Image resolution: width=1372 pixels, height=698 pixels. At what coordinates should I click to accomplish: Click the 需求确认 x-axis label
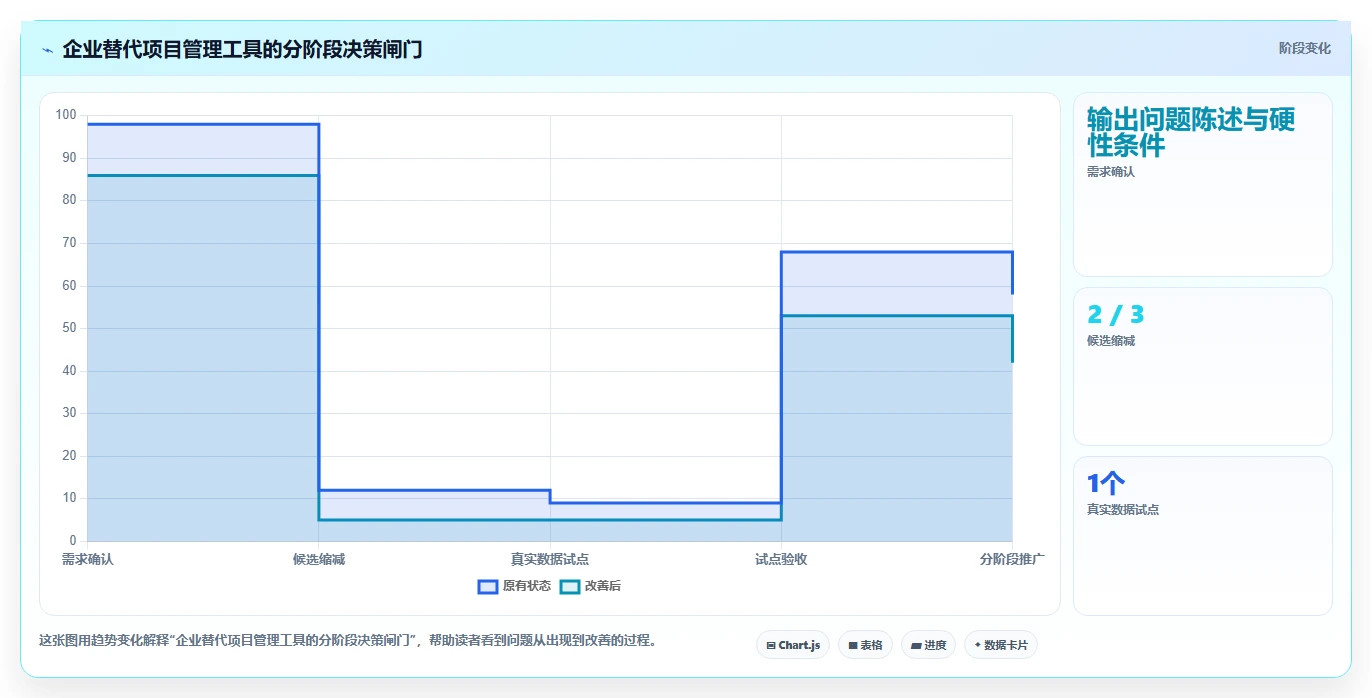(x=88, y=560)
